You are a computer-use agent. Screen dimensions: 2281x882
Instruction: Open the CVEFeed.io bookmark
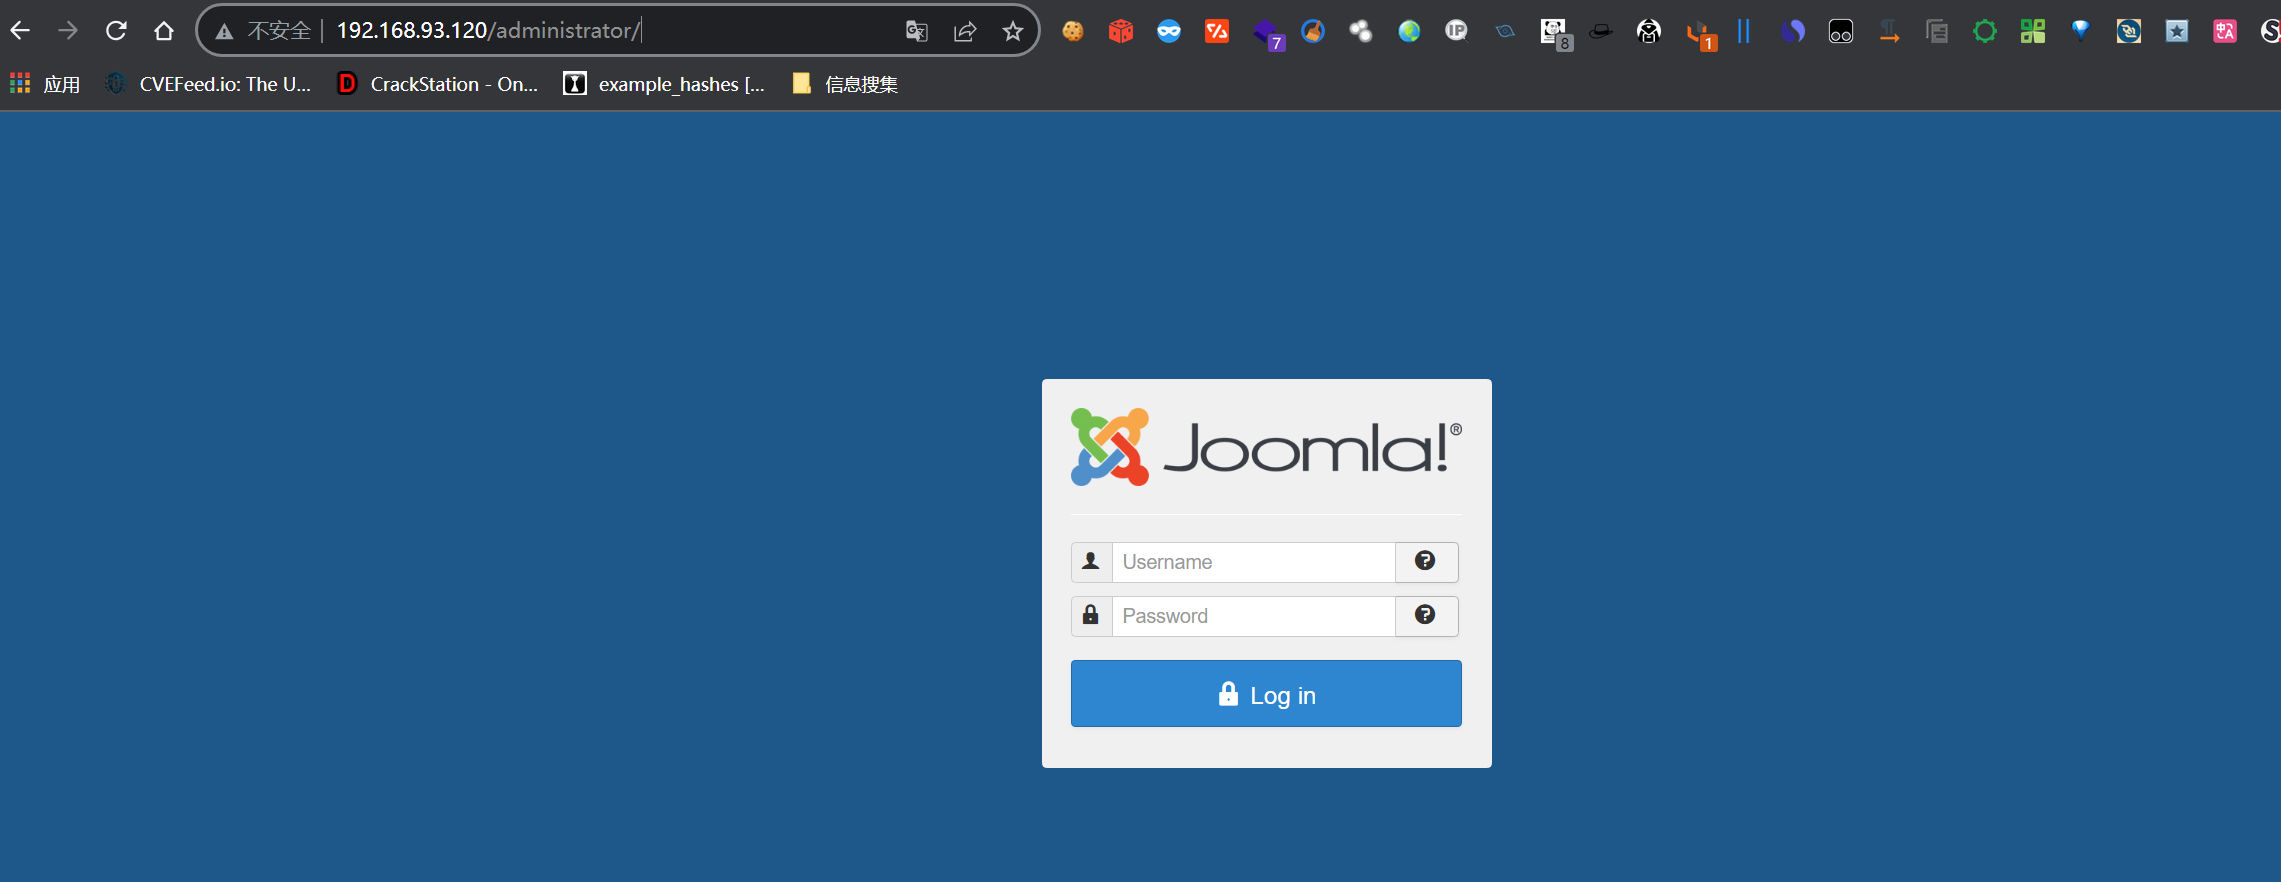coord(209,84)
